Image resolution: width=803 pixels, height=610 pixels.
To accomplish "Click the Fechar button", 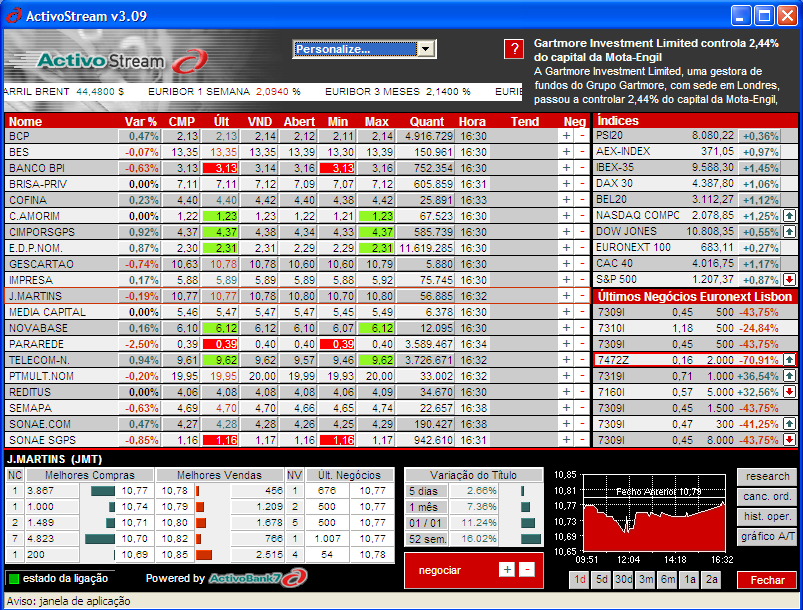I will [767, 580].
